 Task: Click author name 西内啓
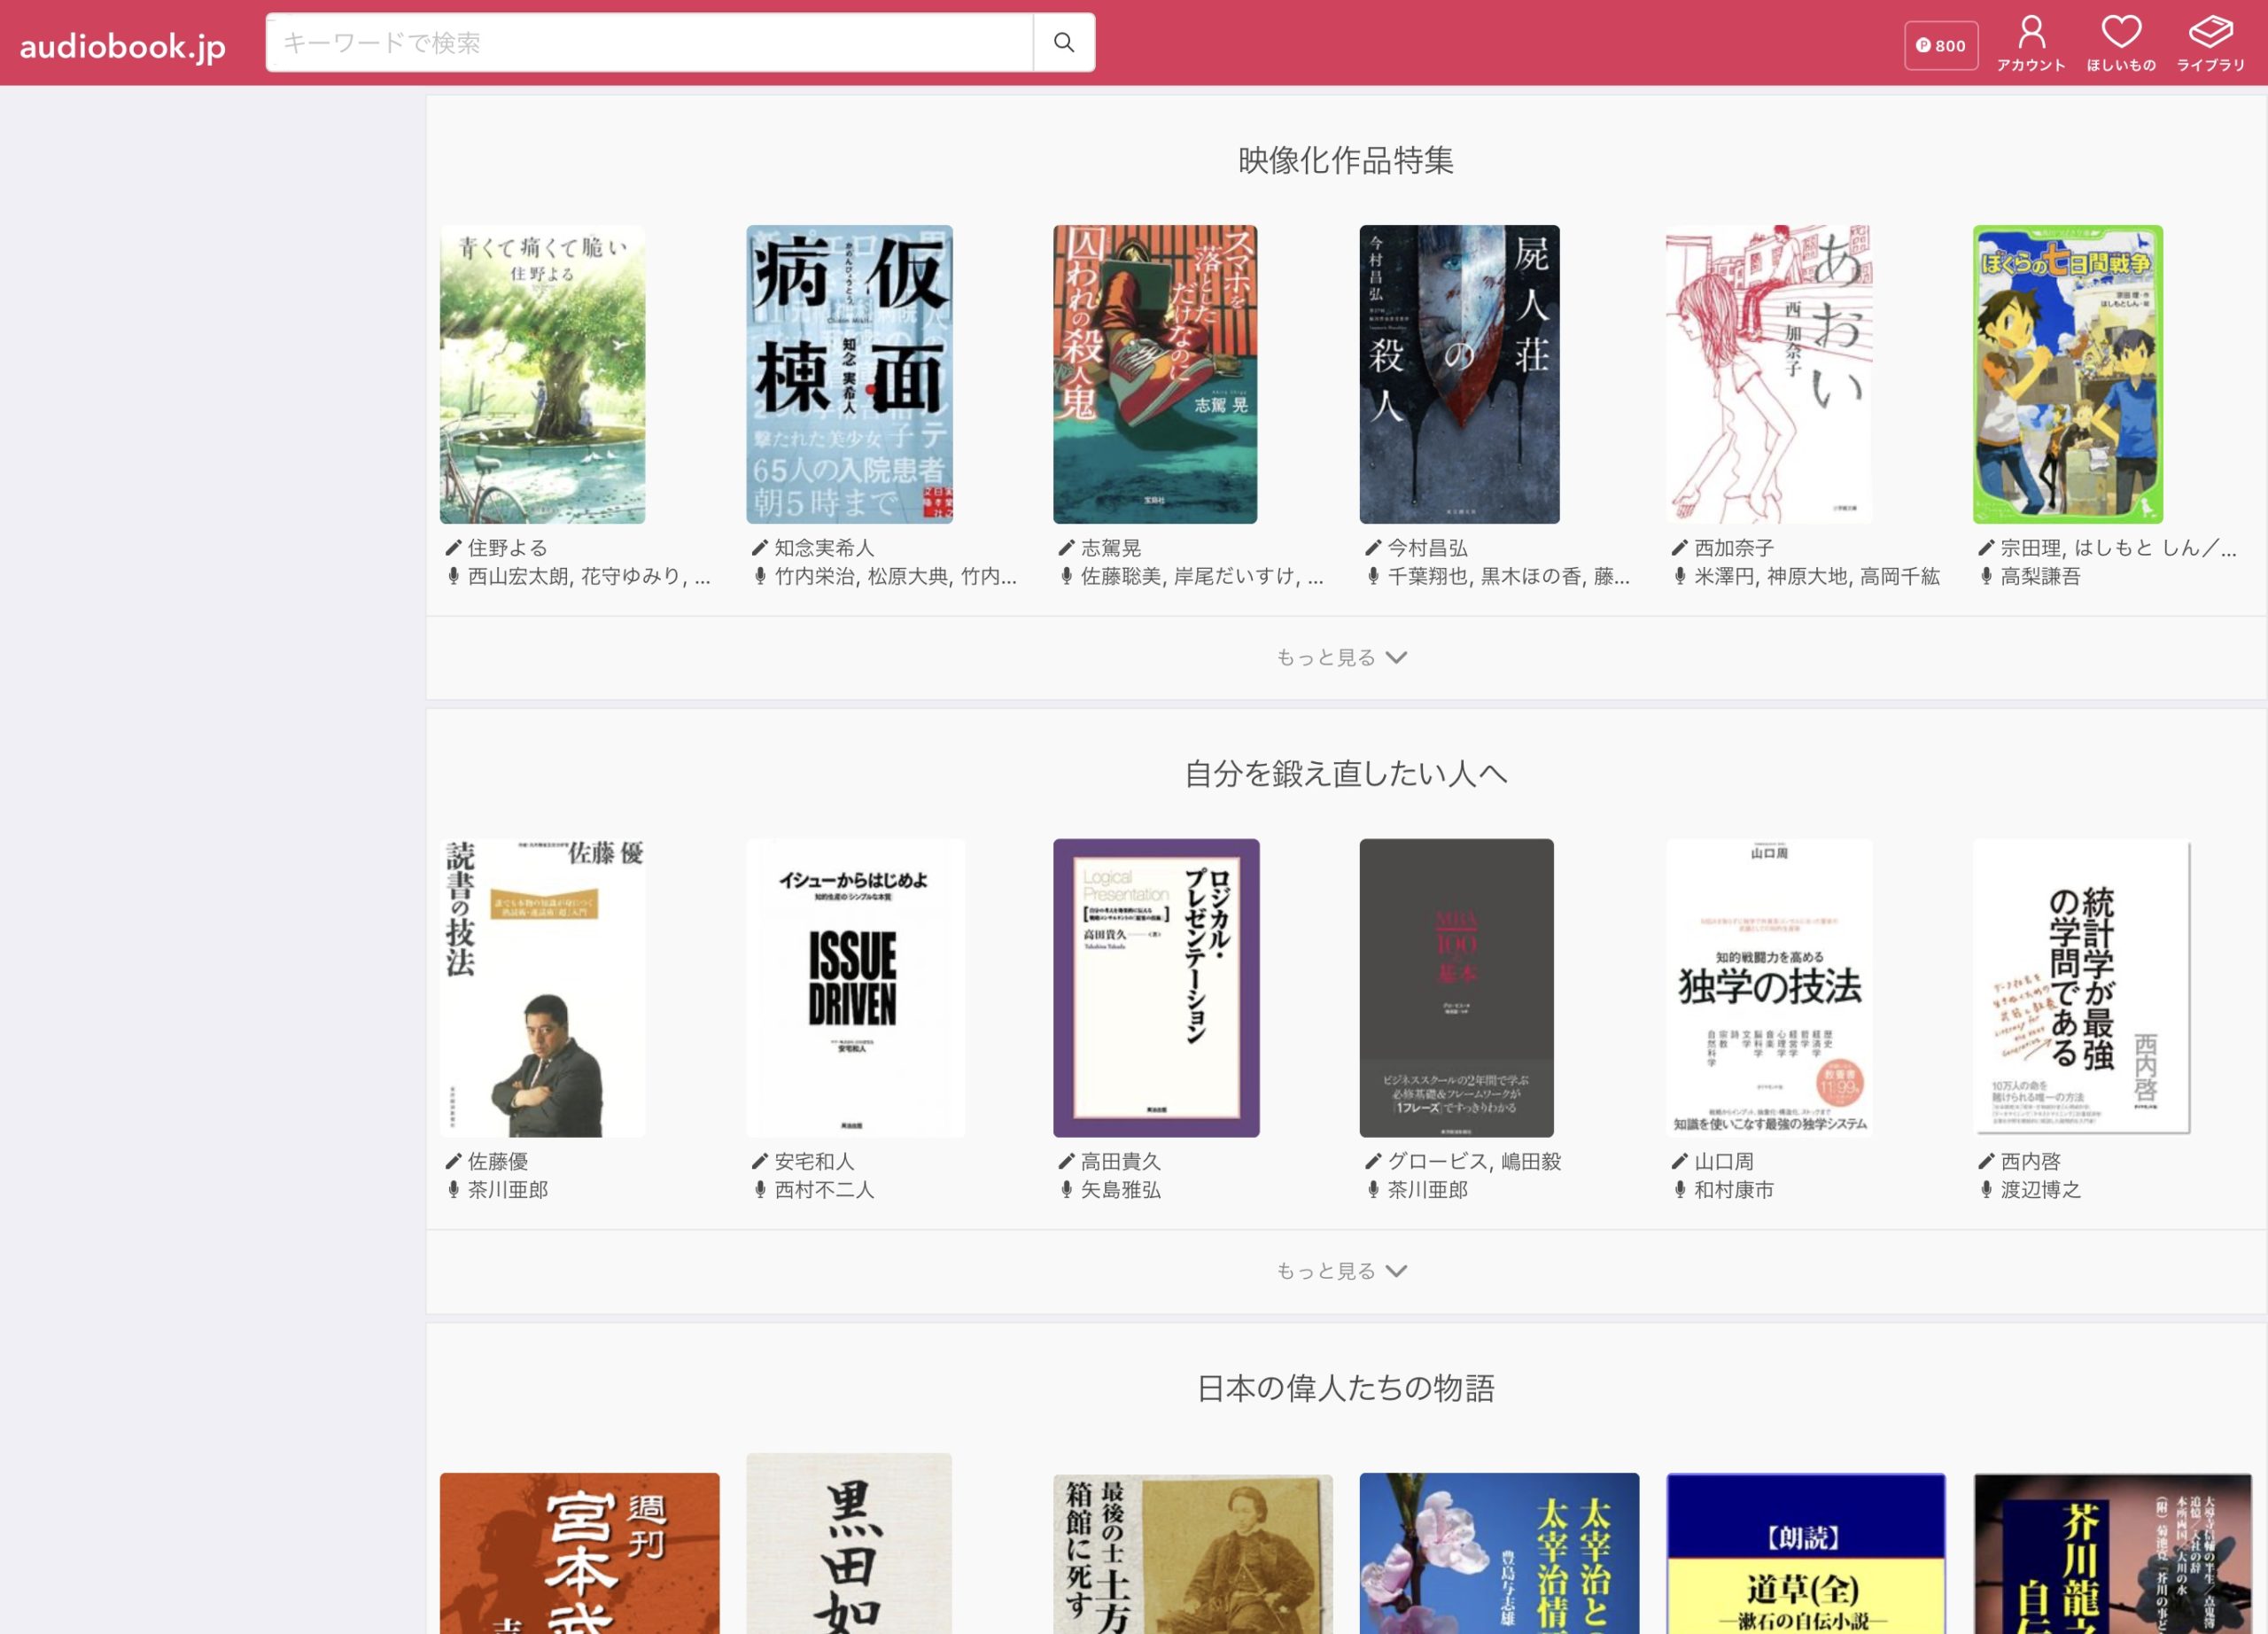2030,1161
